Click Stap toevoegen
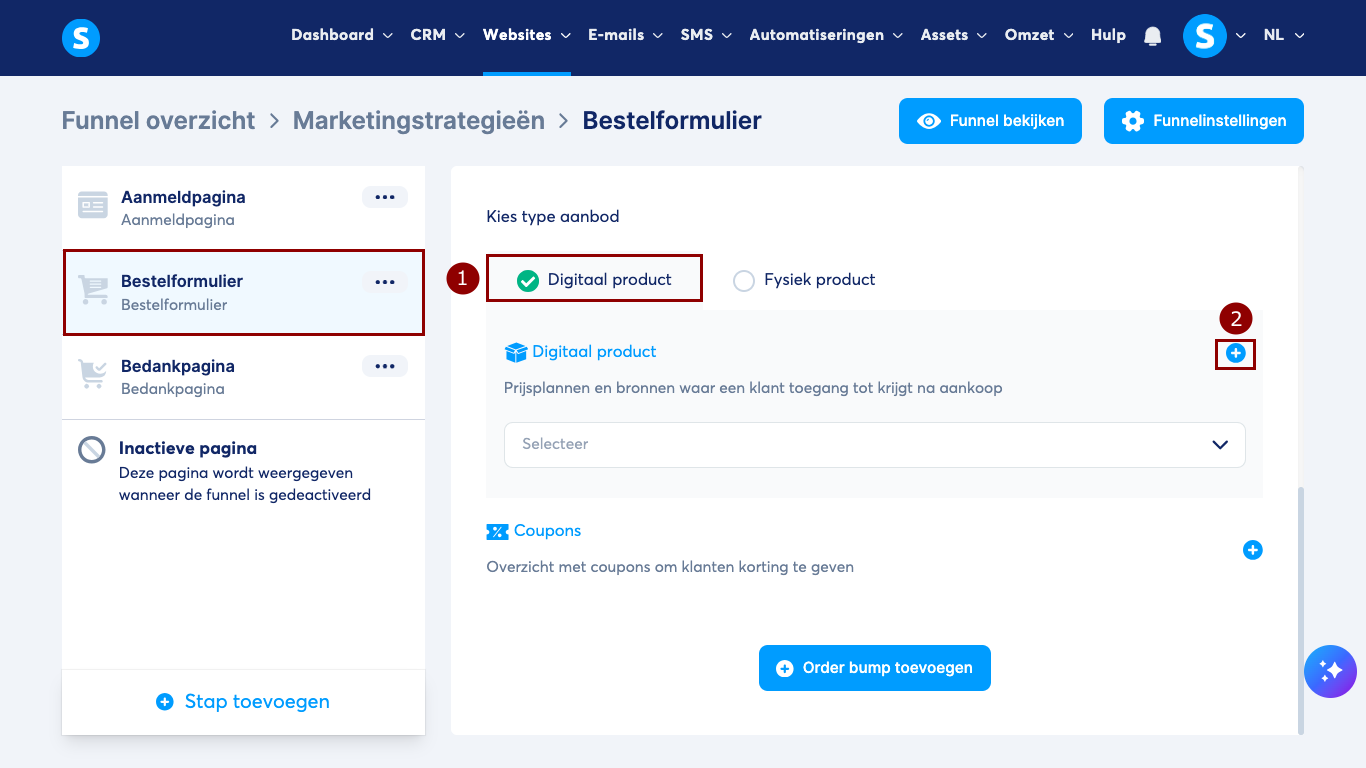The image size is (1366, 768). pyautogui.click(x=243, y=702)
